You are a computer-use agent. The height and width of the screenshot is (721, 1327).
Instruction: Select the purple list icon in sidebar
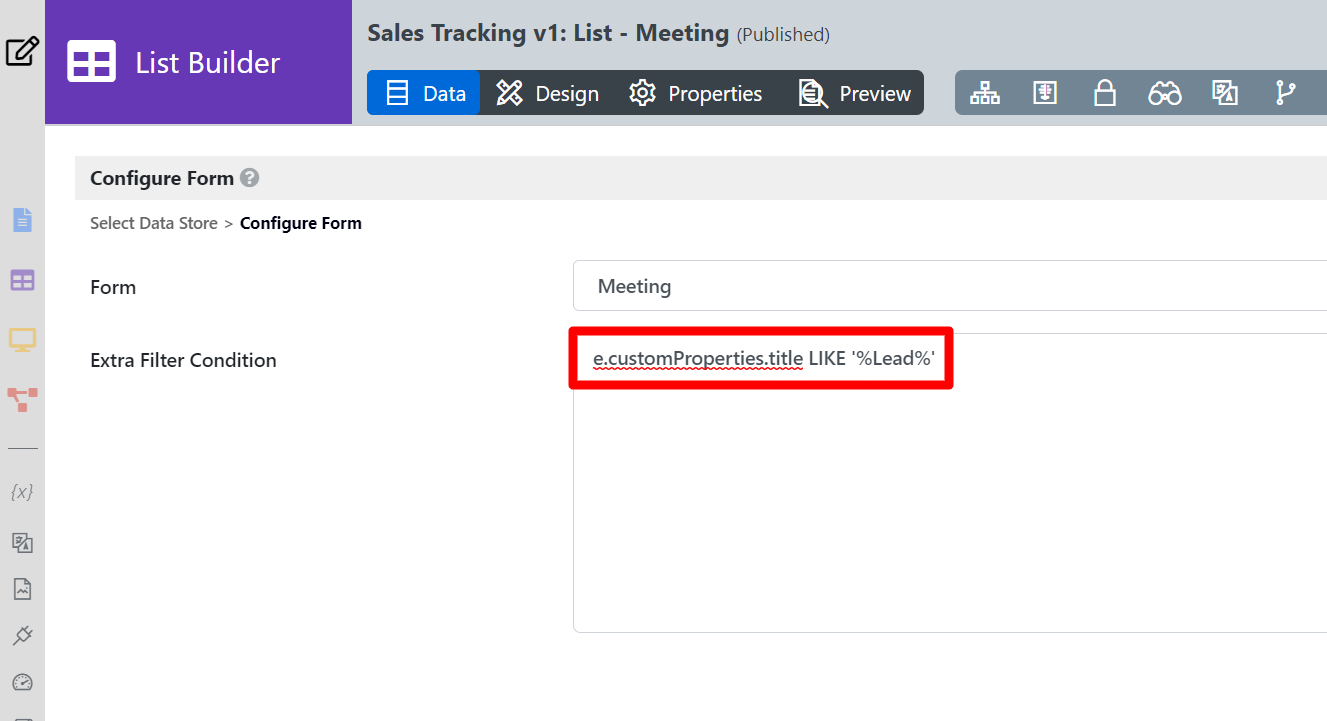click(x=22, y=281)
